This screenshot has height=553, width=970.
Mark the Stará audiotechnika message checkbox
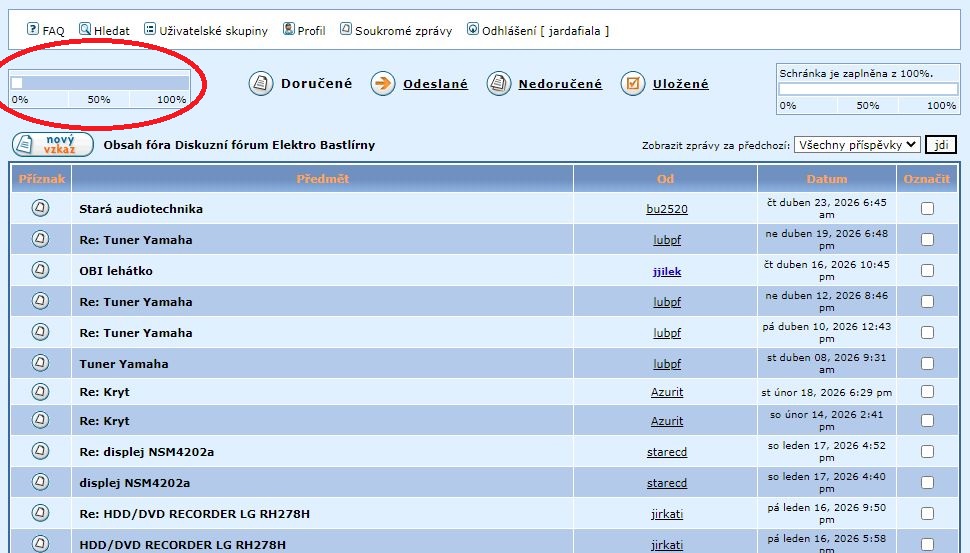tap(927, 209)
